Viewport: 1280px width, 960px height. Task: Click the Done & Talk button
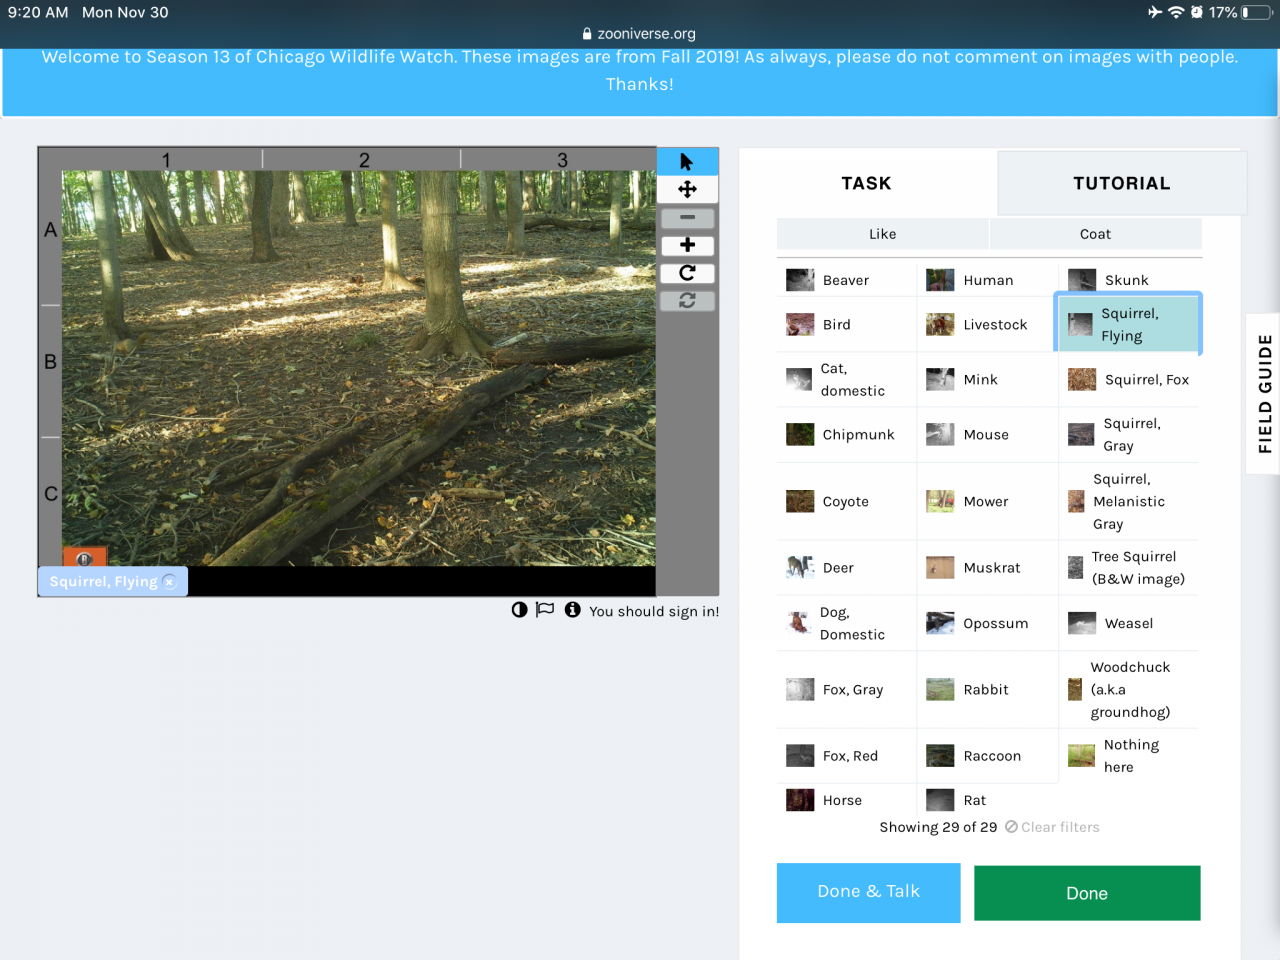tap(868, 892)
